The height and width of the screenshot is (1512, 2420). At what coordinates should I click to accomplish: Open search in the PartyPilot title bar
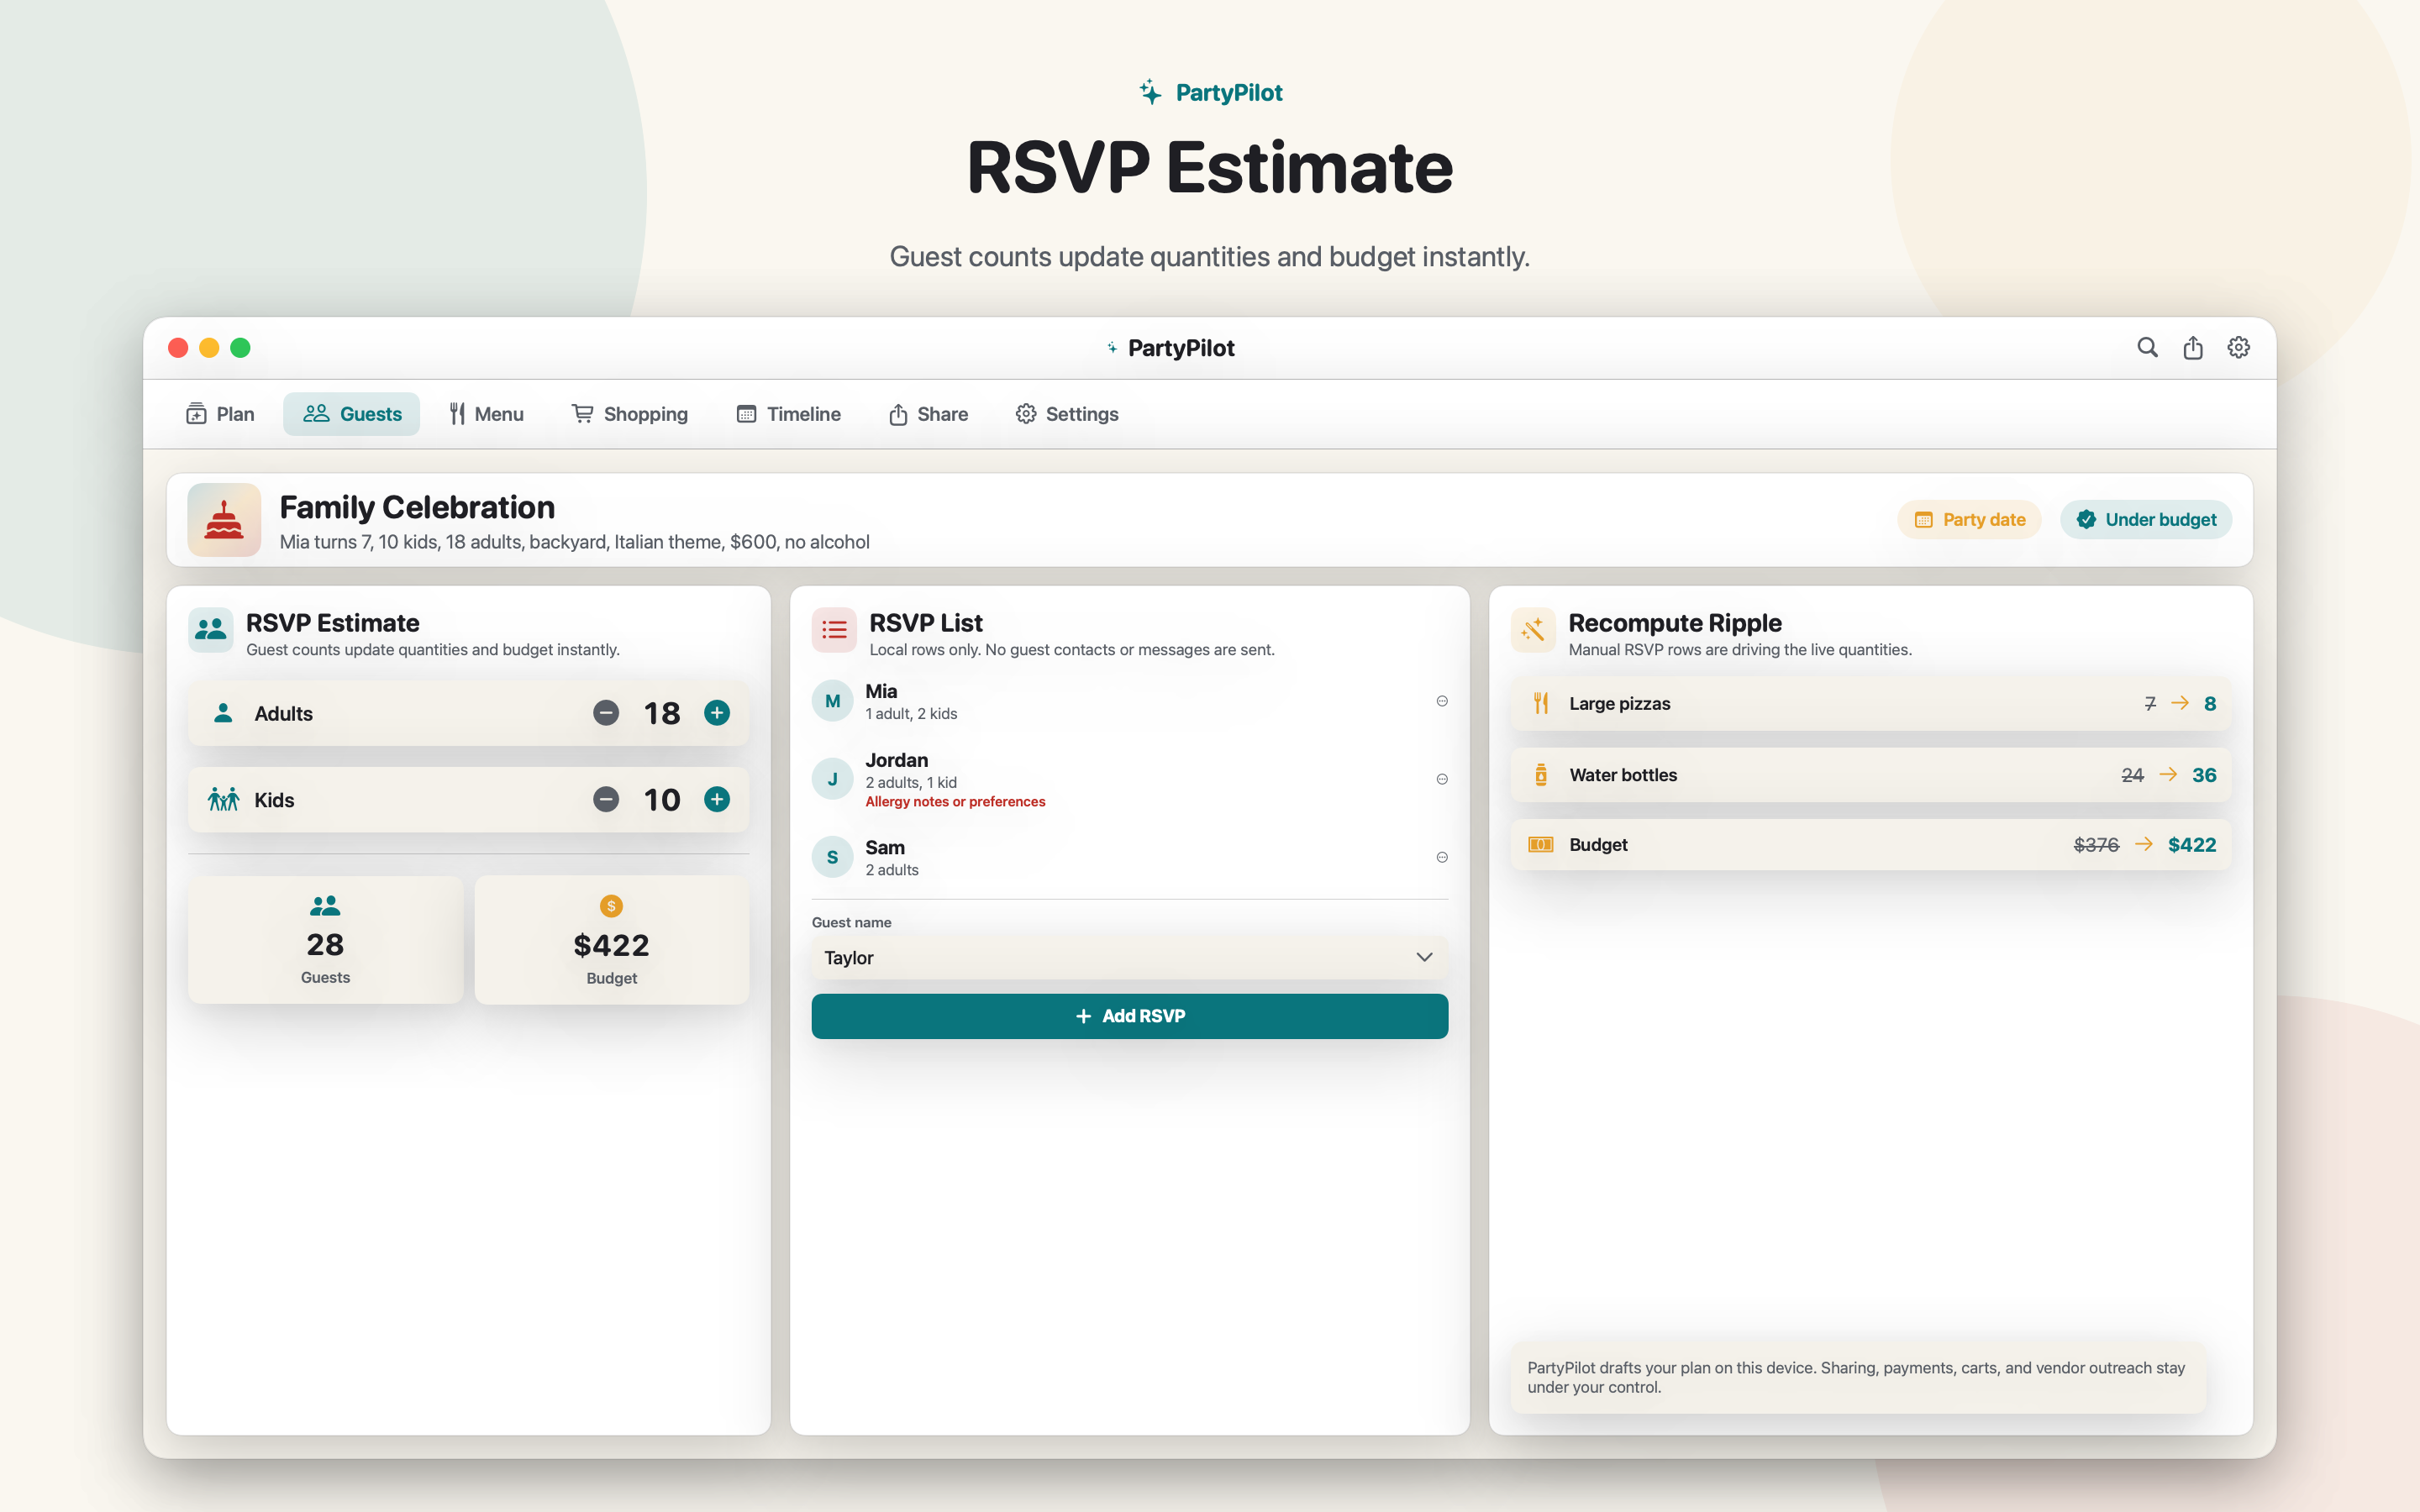point(2147,347)
